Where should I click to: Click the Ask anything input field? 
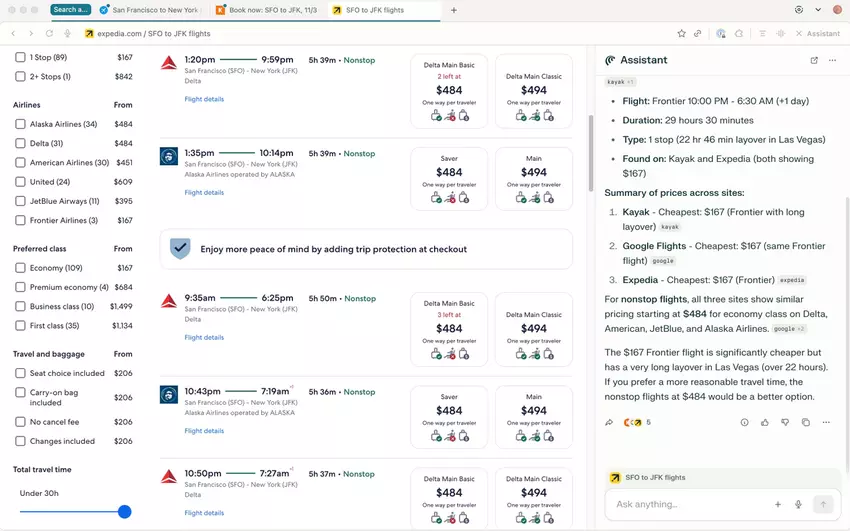[x=690, y=505]
